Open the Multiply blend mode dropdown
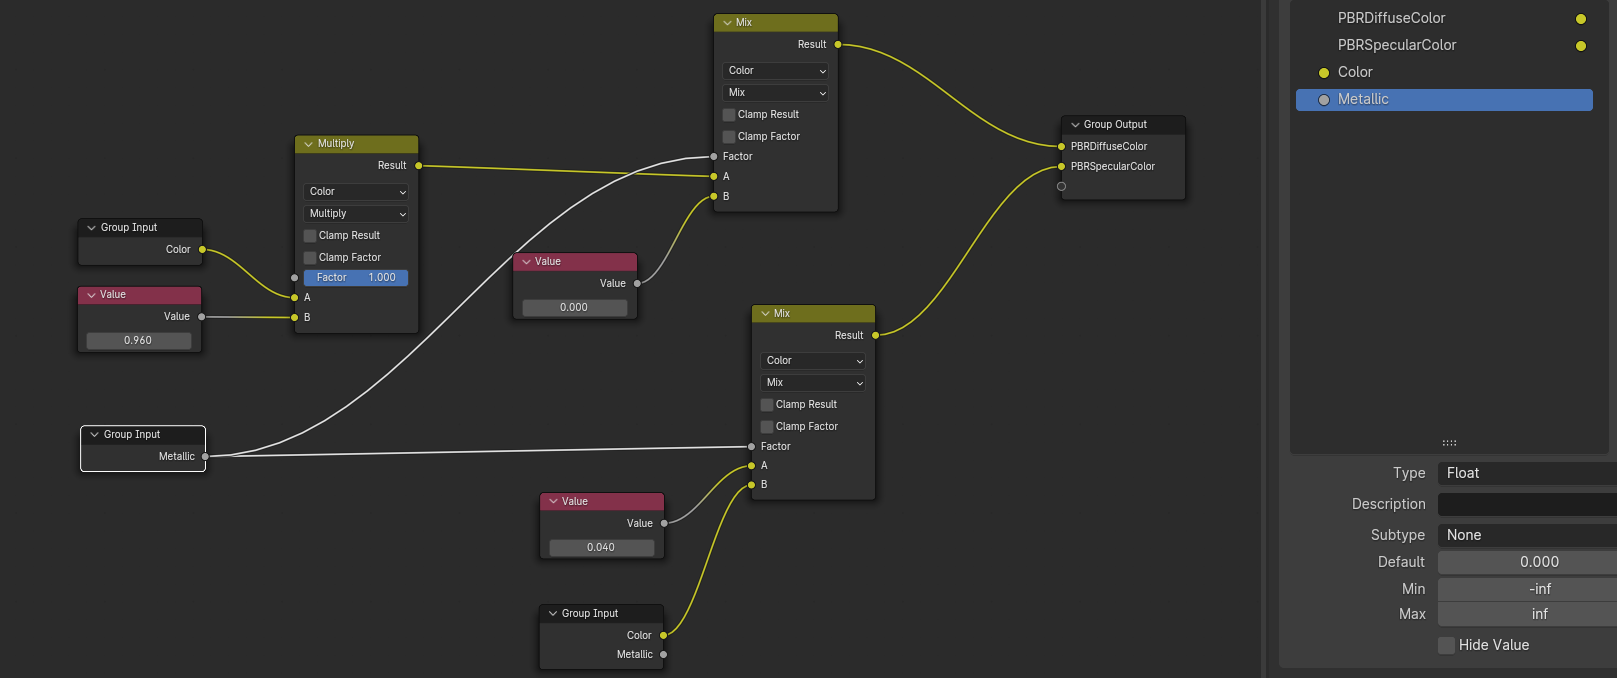 click(x=356, y=214)
